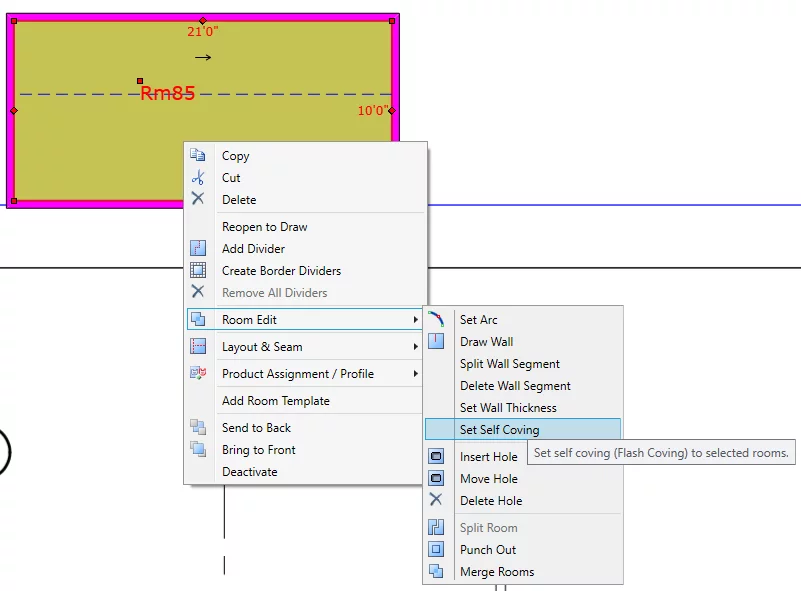The width and height of the screenshot is (801, 591).
Task: Choose Deactivate from context menu
Action: (250, 472)
